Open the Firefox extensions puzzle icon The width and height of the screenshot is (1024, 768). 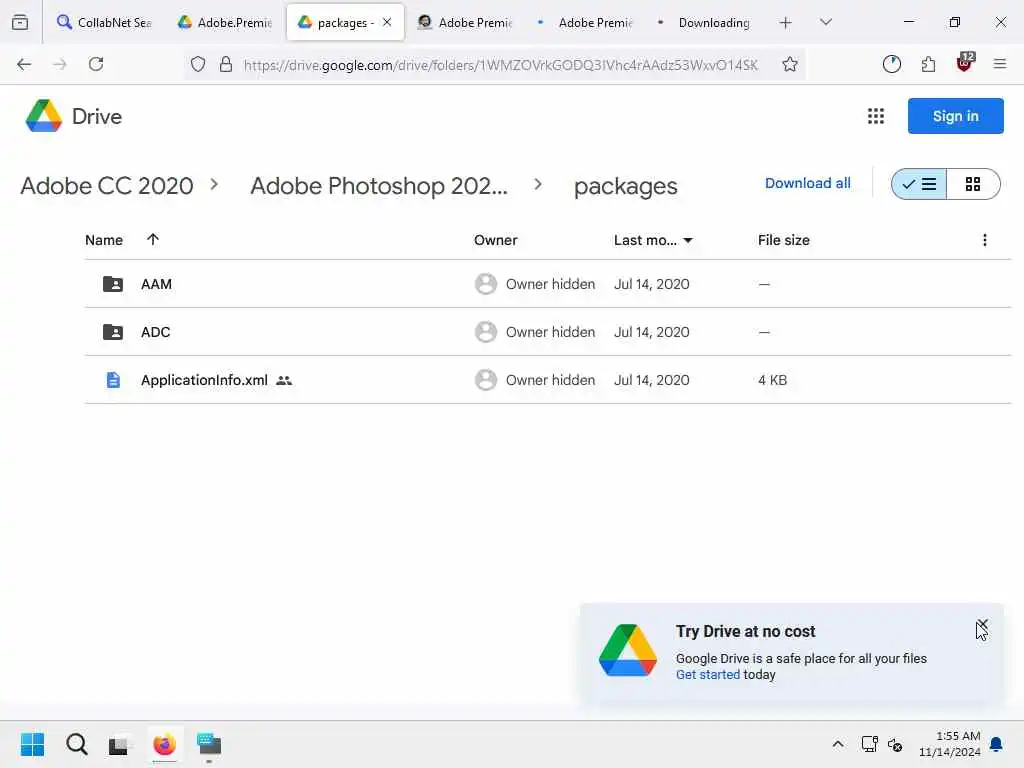pos(928,64)
